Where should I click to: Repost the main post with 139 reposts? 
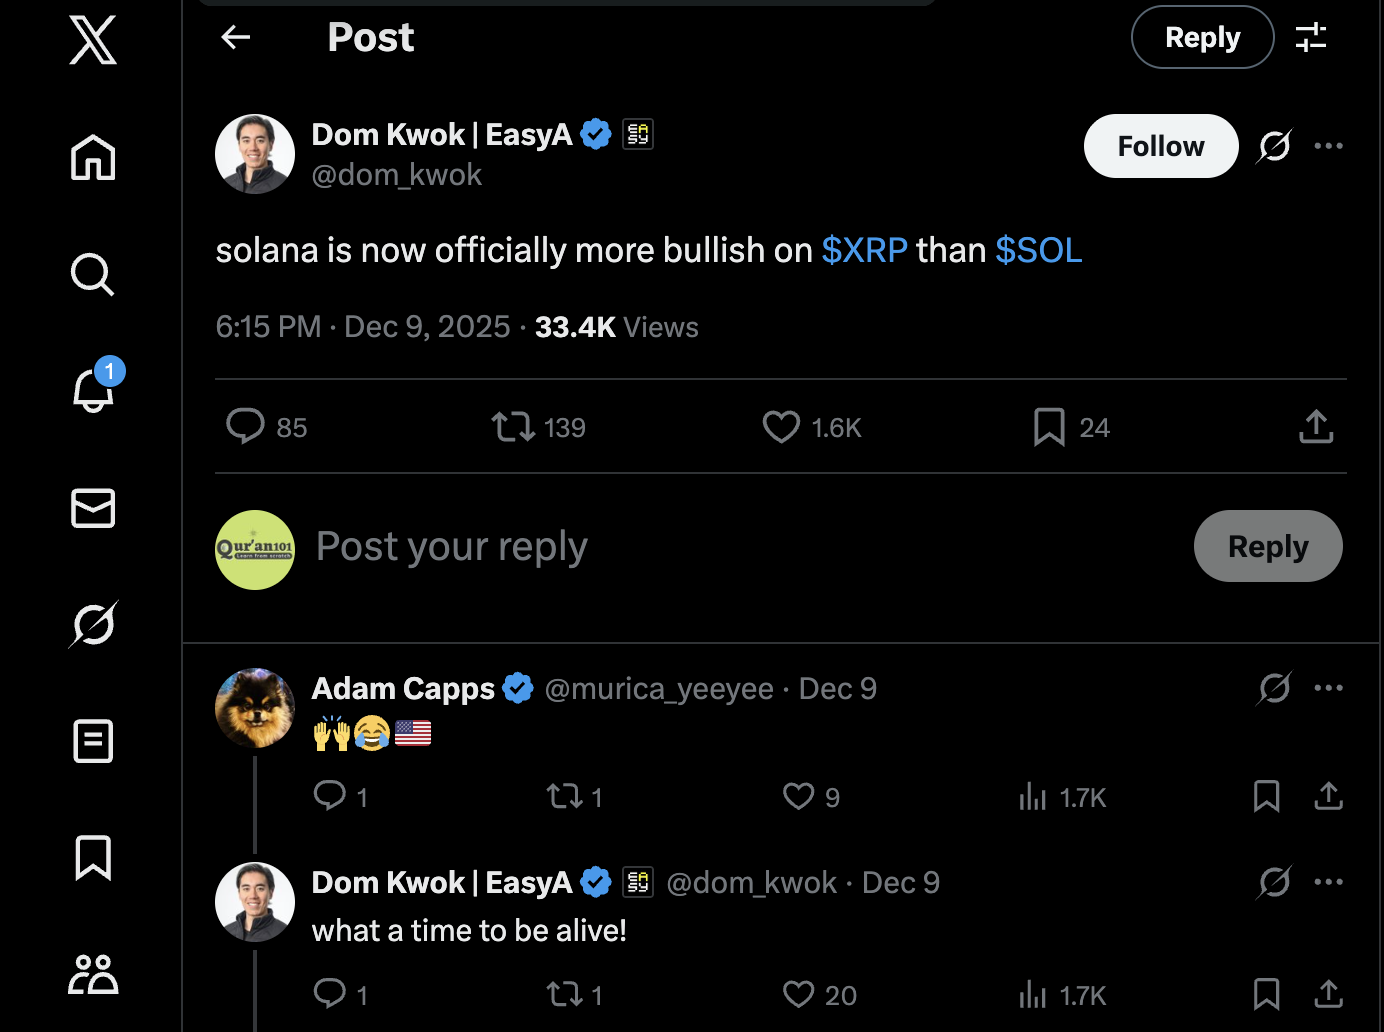(x=513, y=427)
